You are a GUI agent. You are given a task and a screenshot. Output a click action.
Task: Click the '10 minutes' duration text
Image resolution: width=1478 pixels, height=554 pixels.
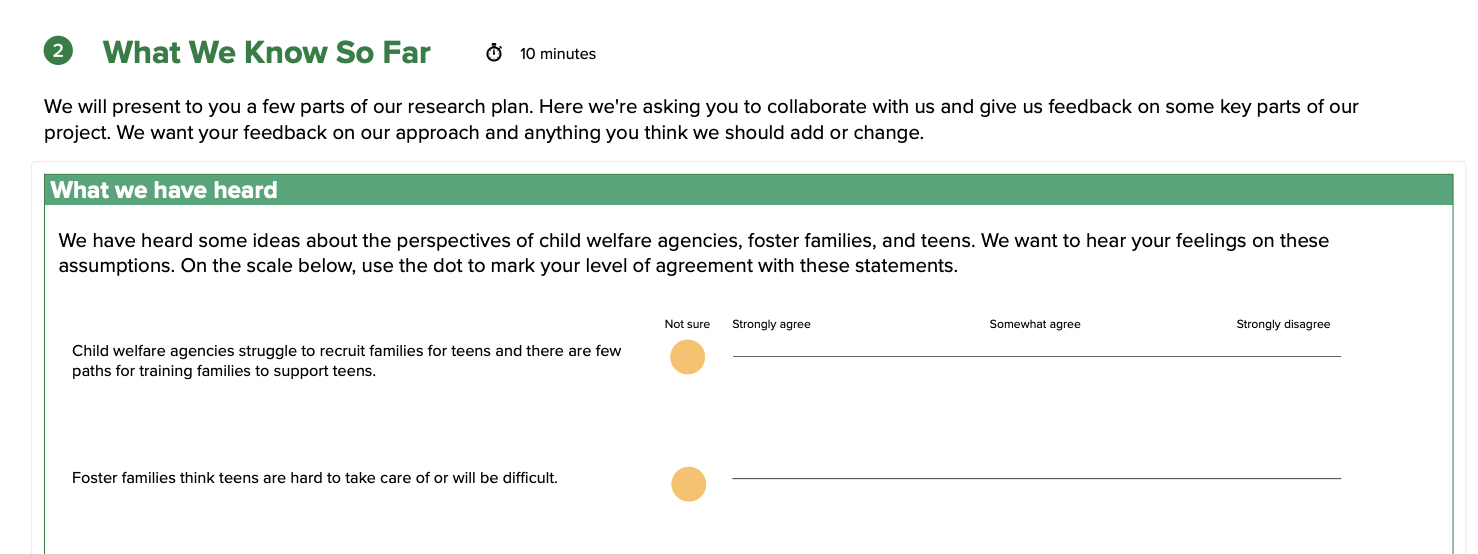point(558,54)
